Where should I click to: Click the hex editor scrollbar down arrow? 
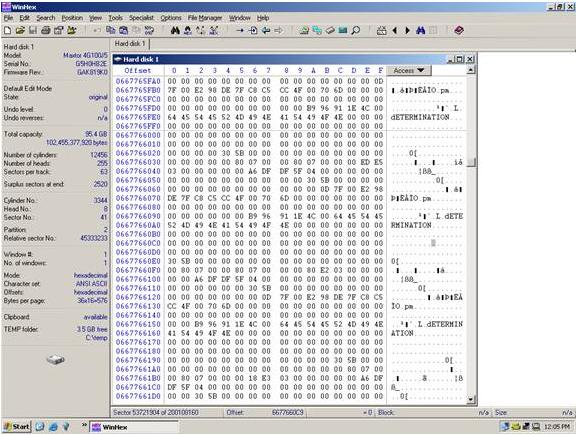tap(471, 399)
